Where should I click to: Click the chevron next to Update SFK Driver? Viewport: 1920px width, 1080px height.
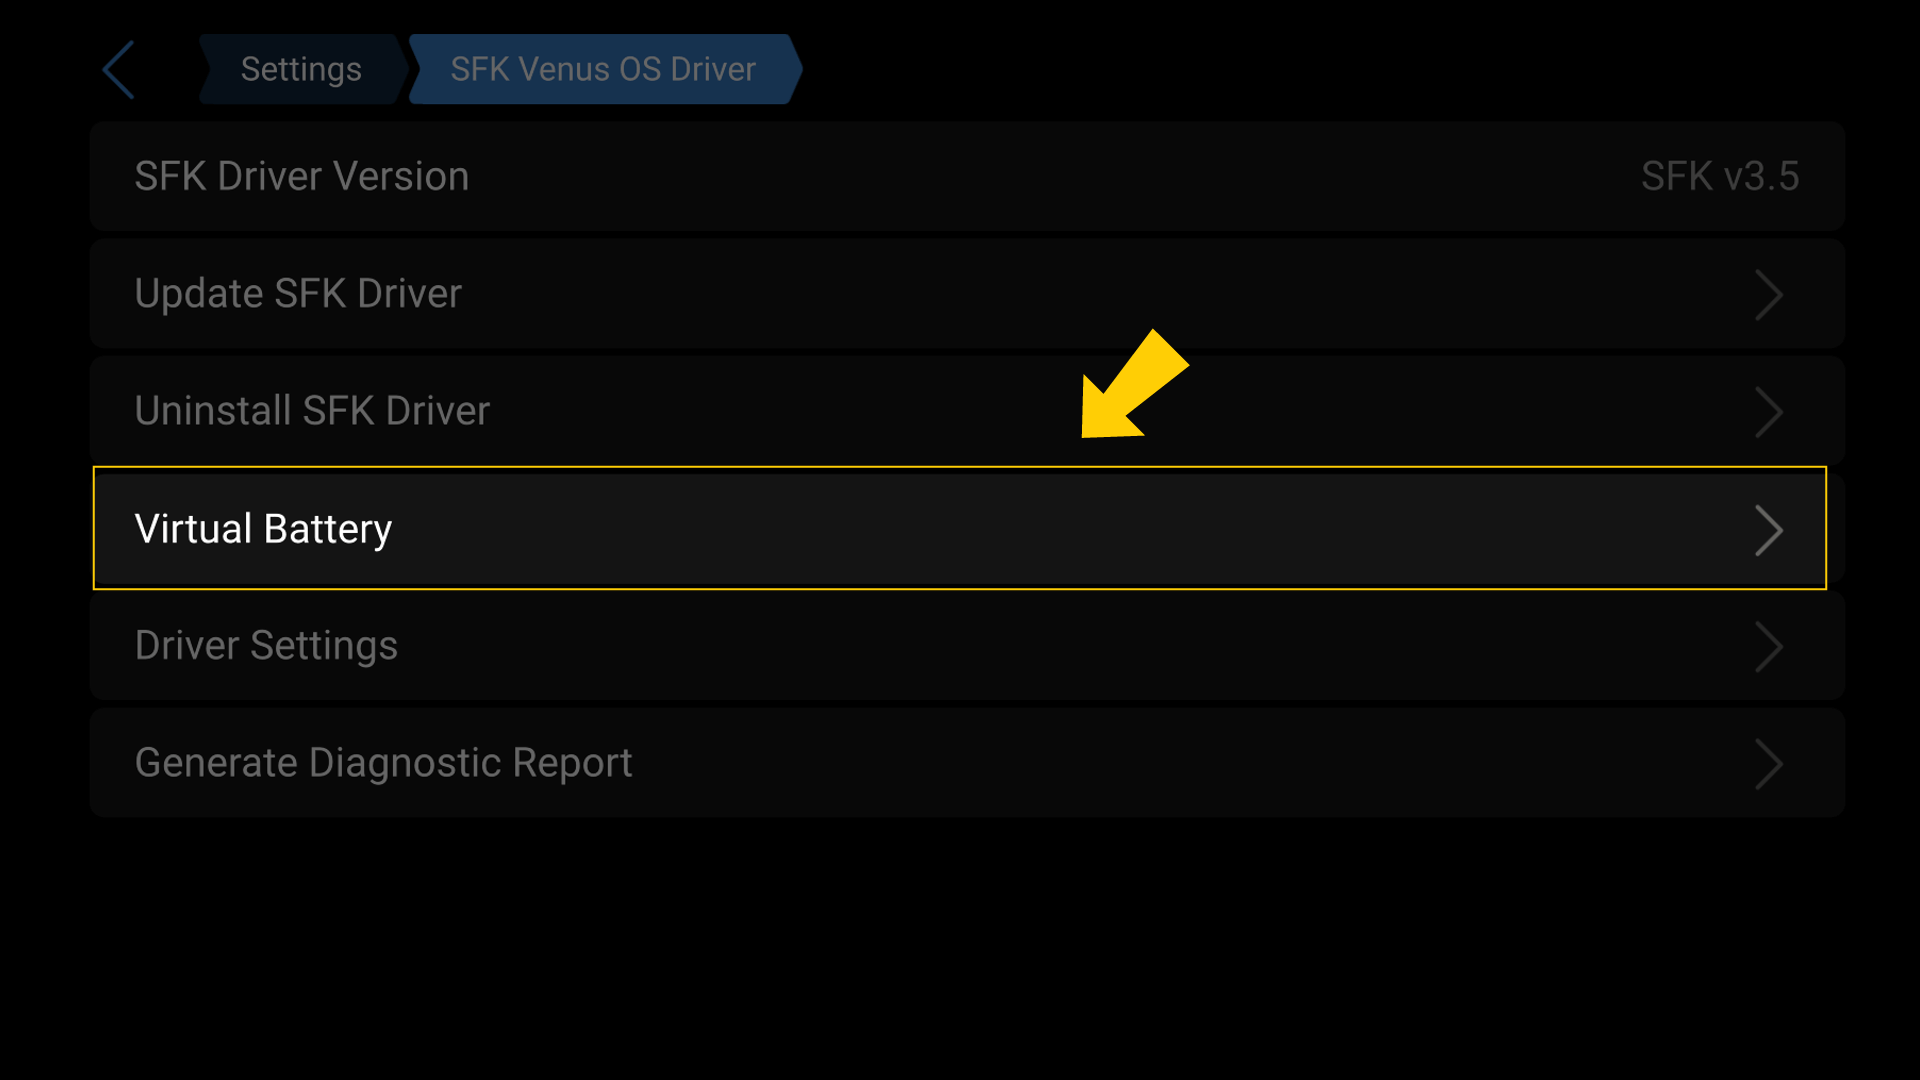pyautogui.click(x=1770, y=295)
